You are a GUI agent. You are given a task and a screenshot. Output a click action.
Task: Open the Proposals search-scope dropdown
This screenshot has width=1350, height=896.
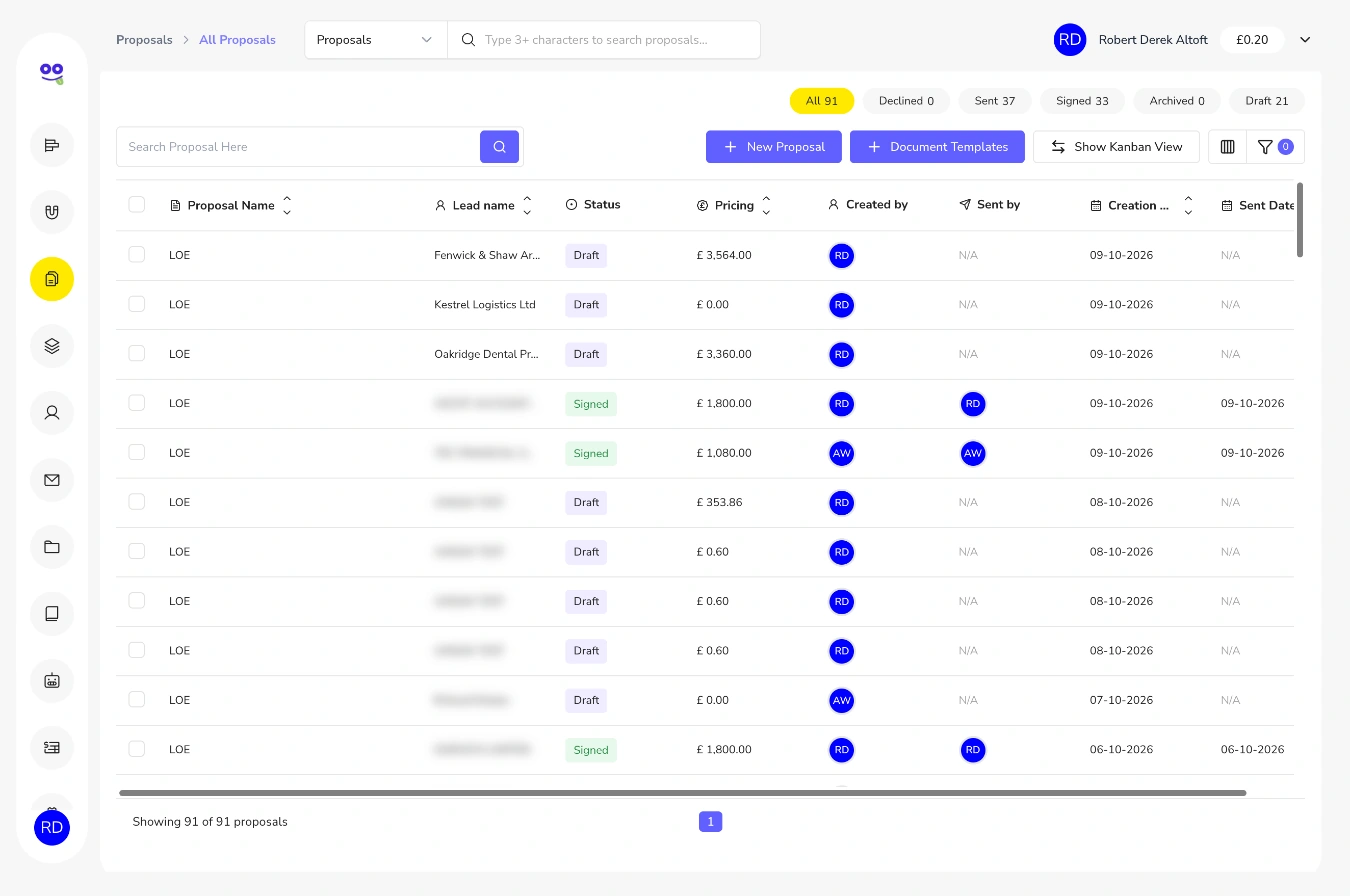click(376, 40)
